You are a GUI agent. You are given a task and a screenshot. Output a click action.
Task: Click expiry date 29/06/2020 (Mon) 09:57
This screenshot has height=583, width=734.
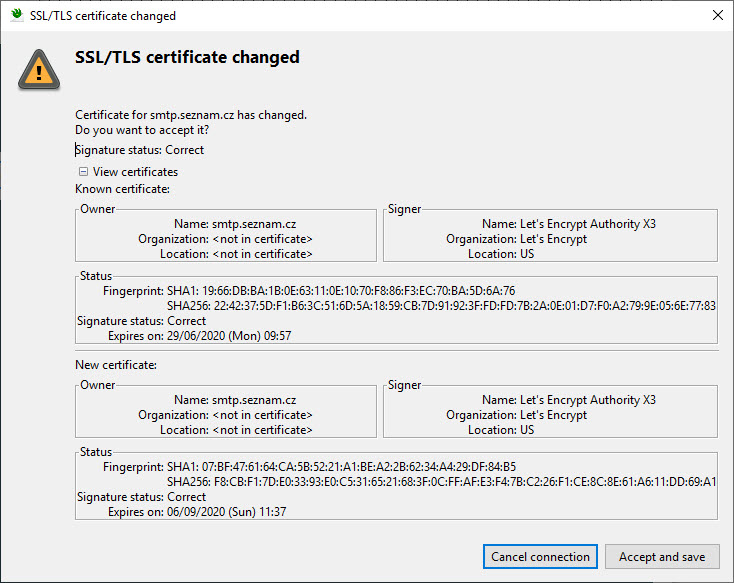(x=229, y=336)
